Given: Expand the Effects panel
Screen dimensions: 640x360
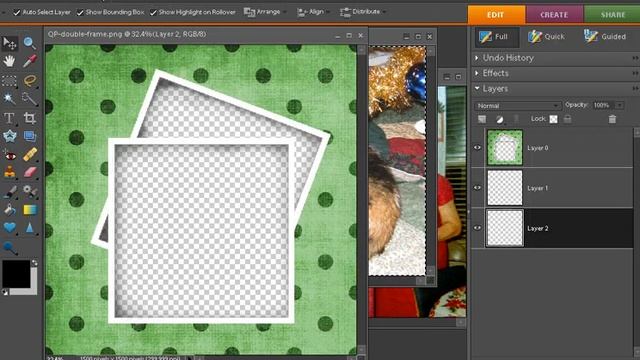Looking at the screenshot, I should click(x=477, y=73).
